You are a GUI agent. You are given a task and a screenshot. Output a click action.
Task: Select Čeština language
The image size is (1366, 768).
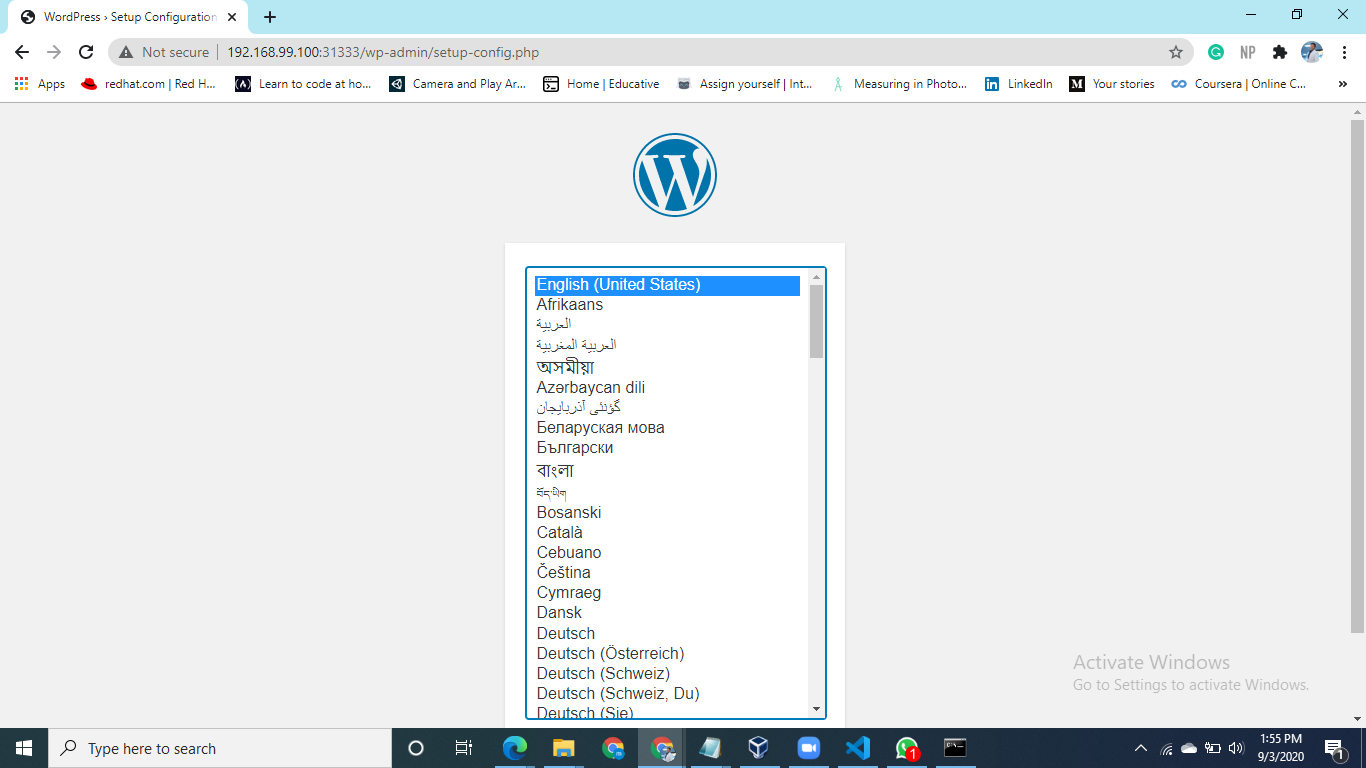[x=667, y=573]
